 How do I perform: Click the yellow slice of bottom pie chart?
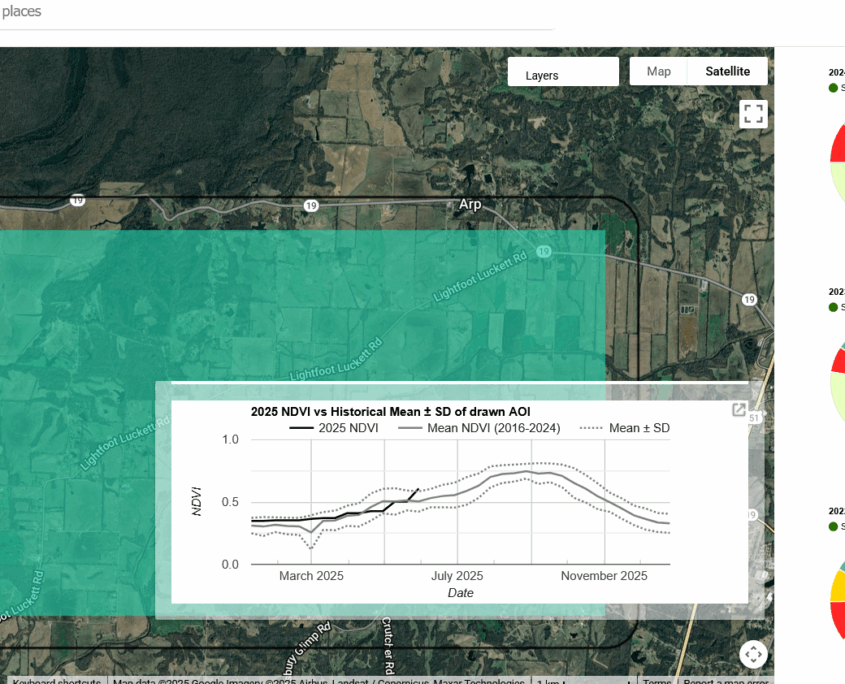pos(837,587)
